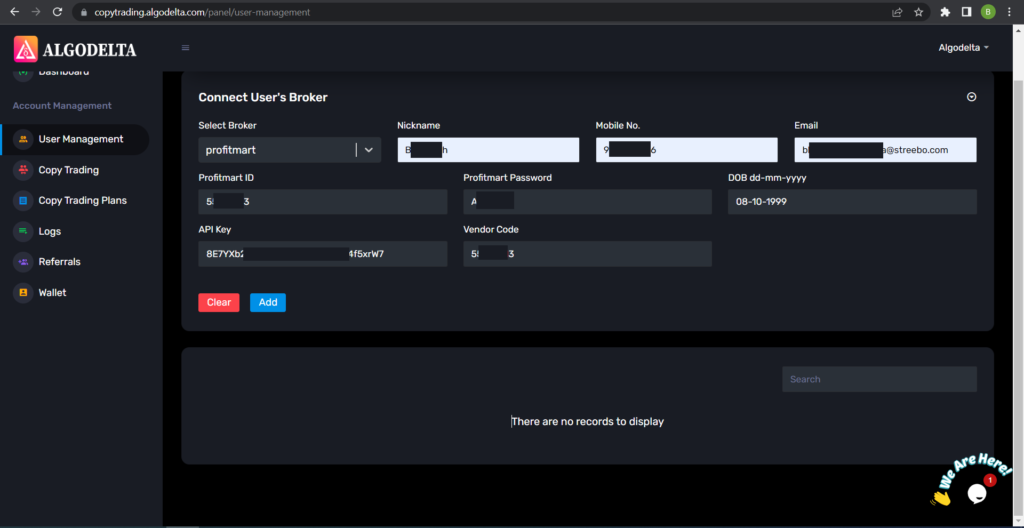Focus the Email input field
Viewport: 1024px width, 528px height.
(886, 150)
